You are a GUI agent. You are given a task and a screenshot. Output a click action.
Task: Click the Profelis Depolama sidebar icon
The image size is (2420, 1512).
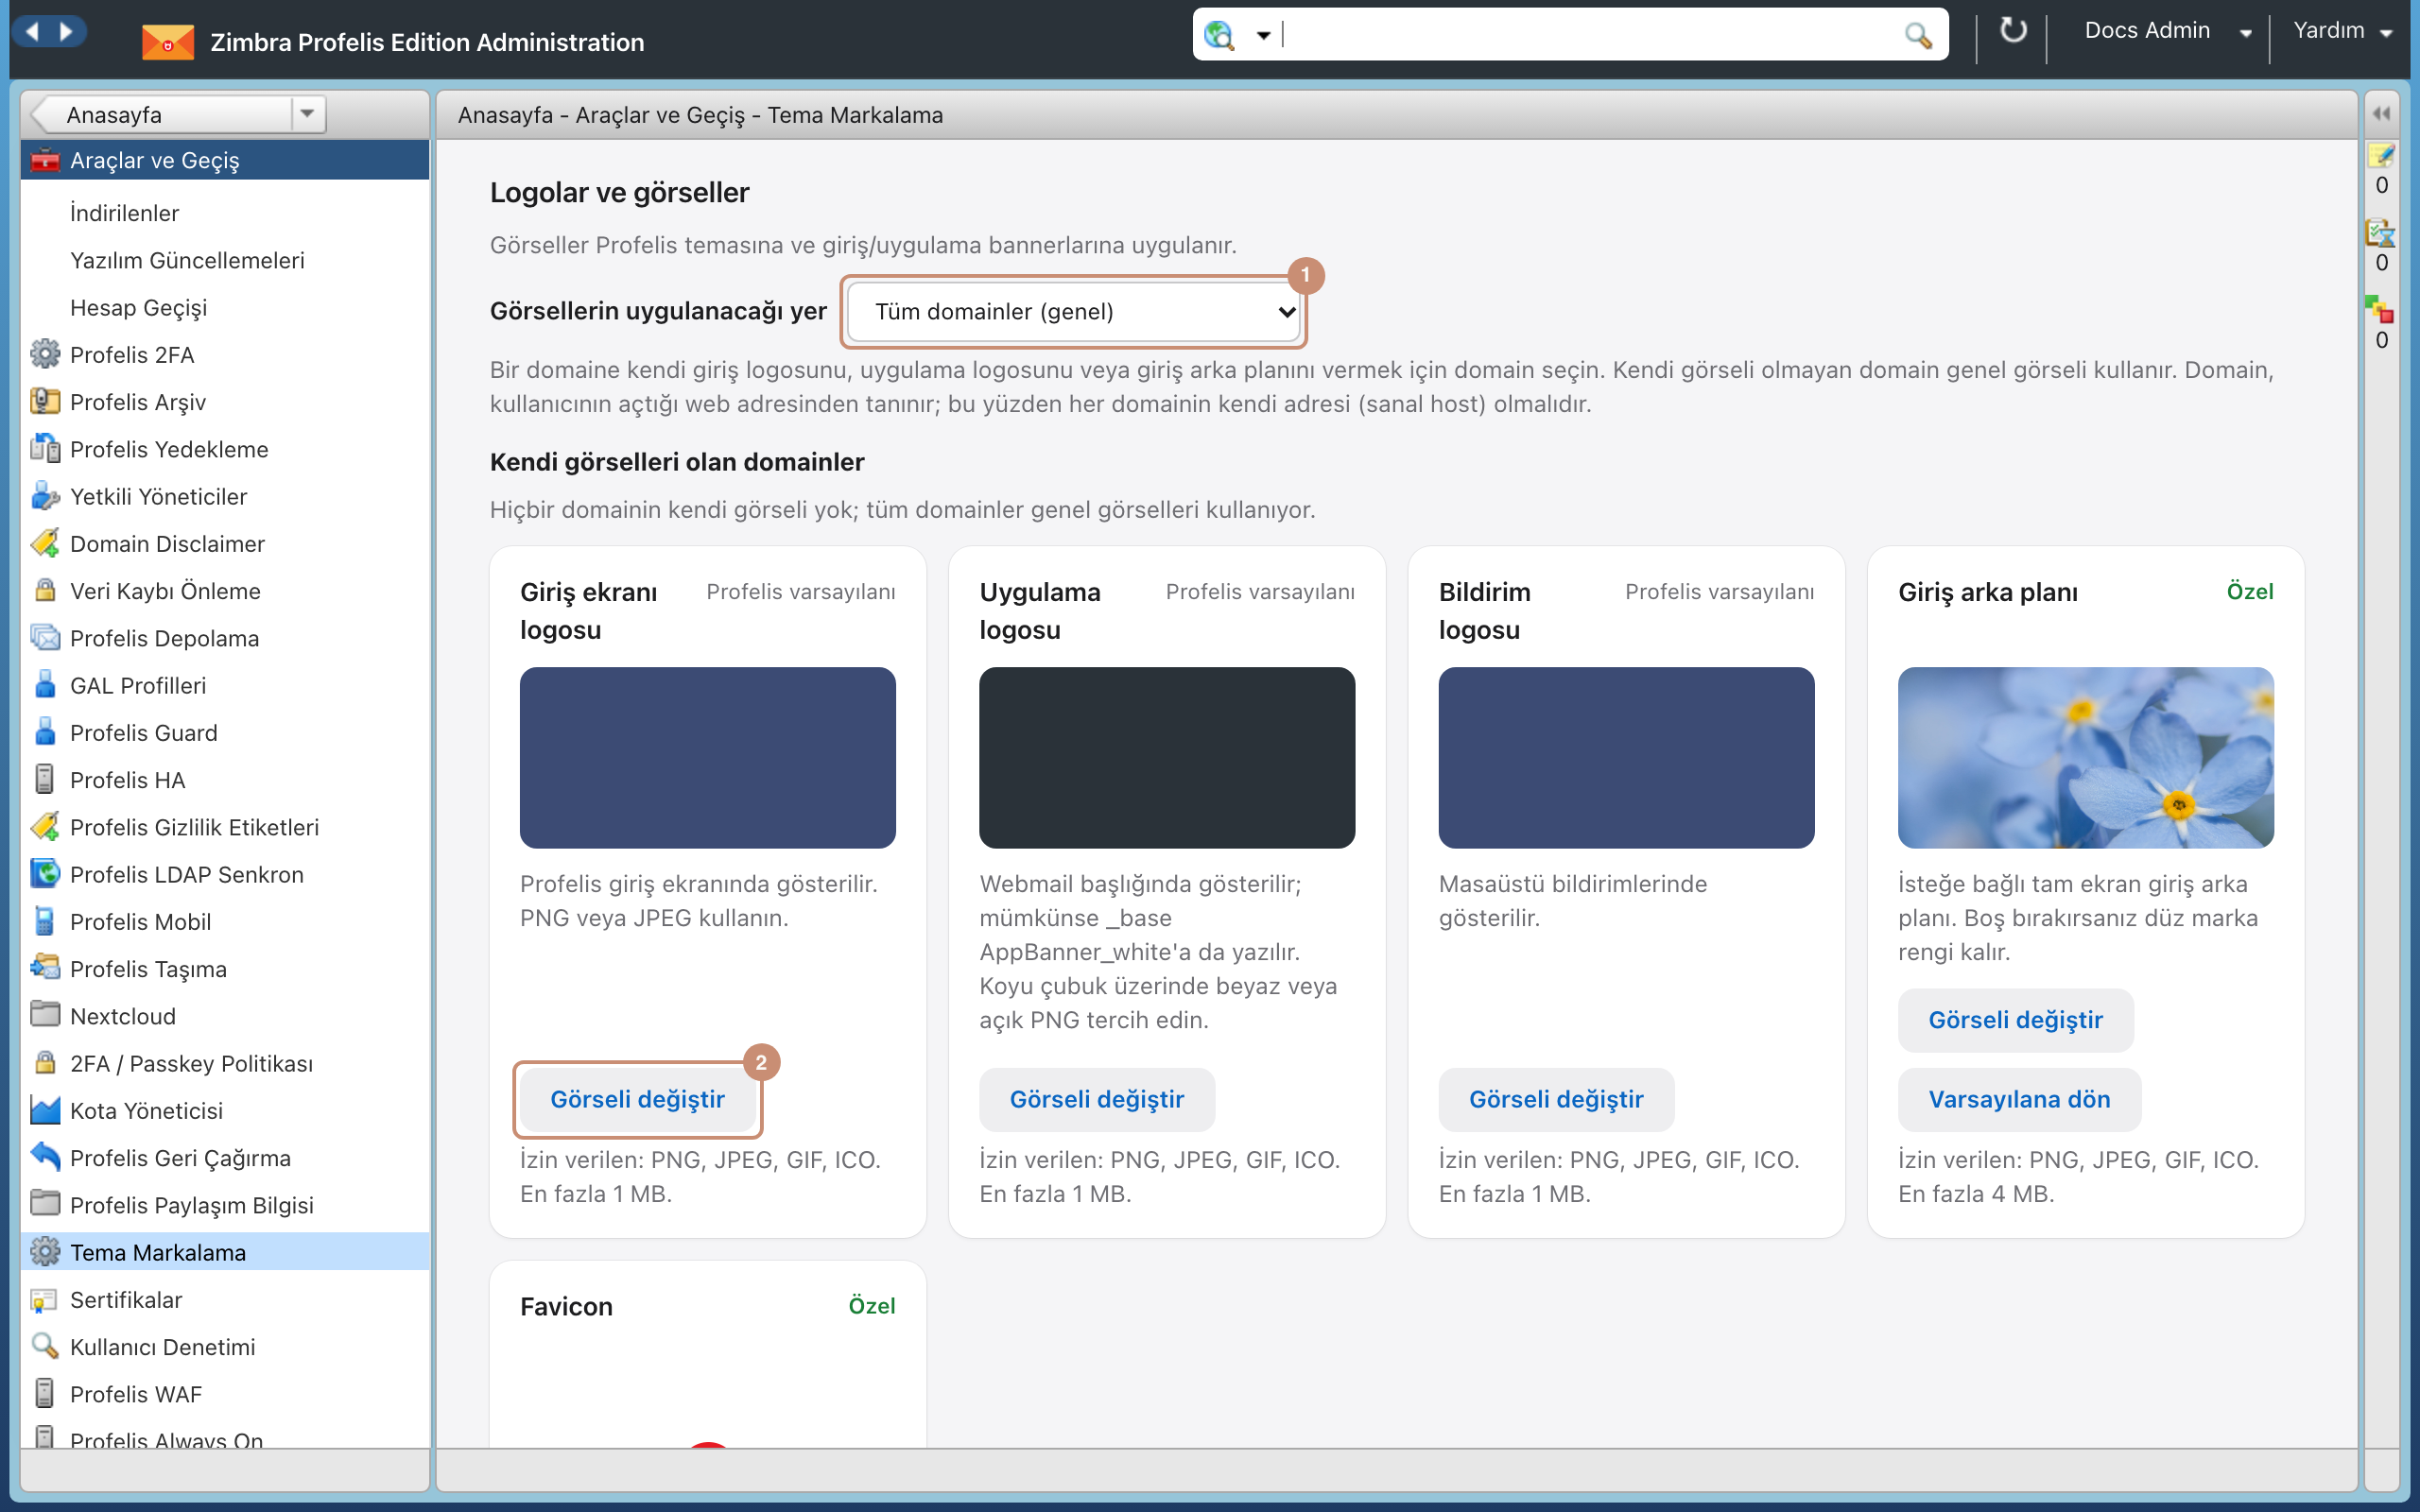point(45,637)
